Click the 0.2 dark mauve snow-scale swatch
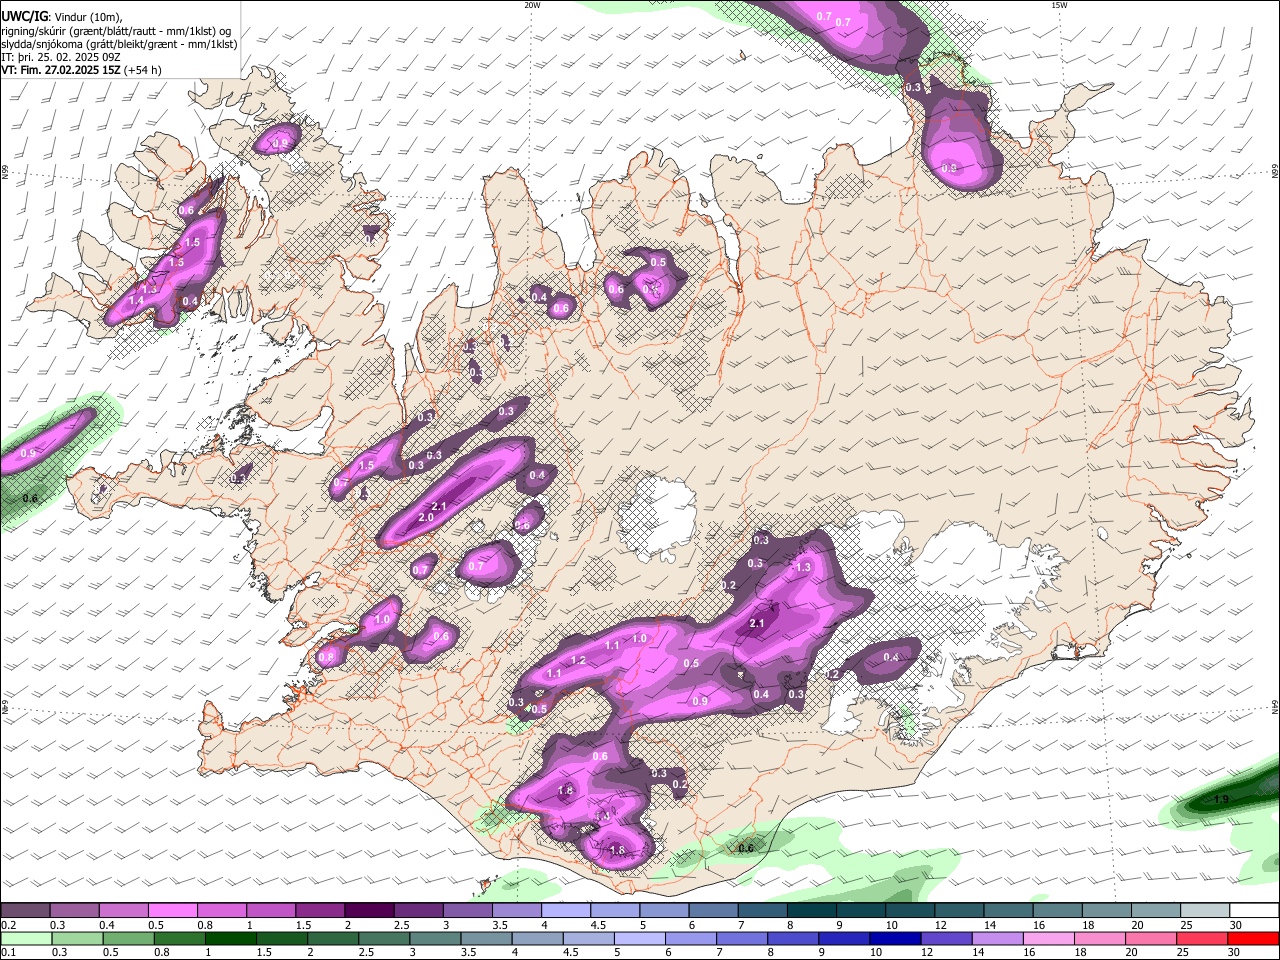This screenshot has width=1280, height=960. (25, 911)
